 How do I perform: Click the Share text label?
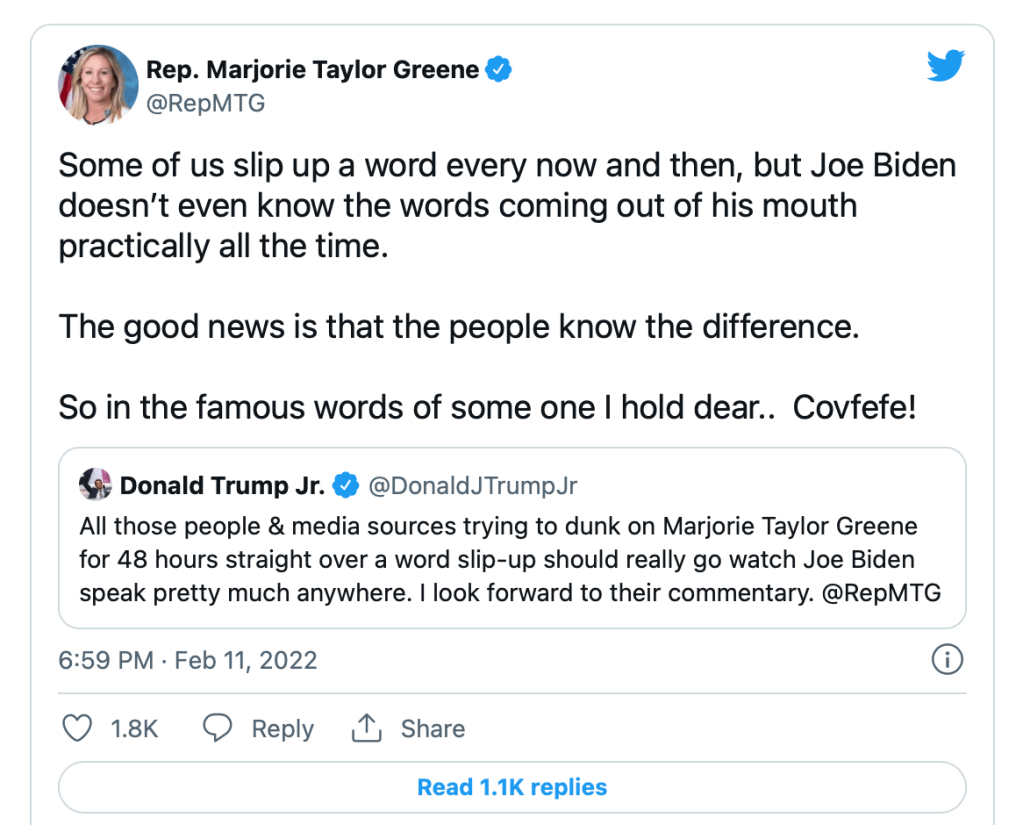(432, 729)
